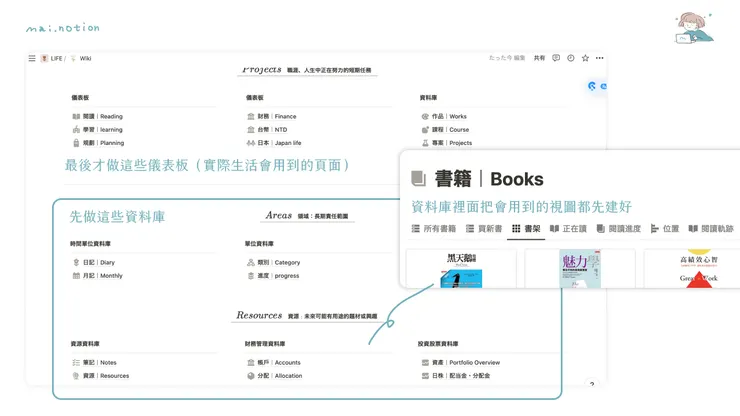Open the three-dot more options menu
Screen dimensions: 740x416
pyautogui.click(x=599, y=58)
